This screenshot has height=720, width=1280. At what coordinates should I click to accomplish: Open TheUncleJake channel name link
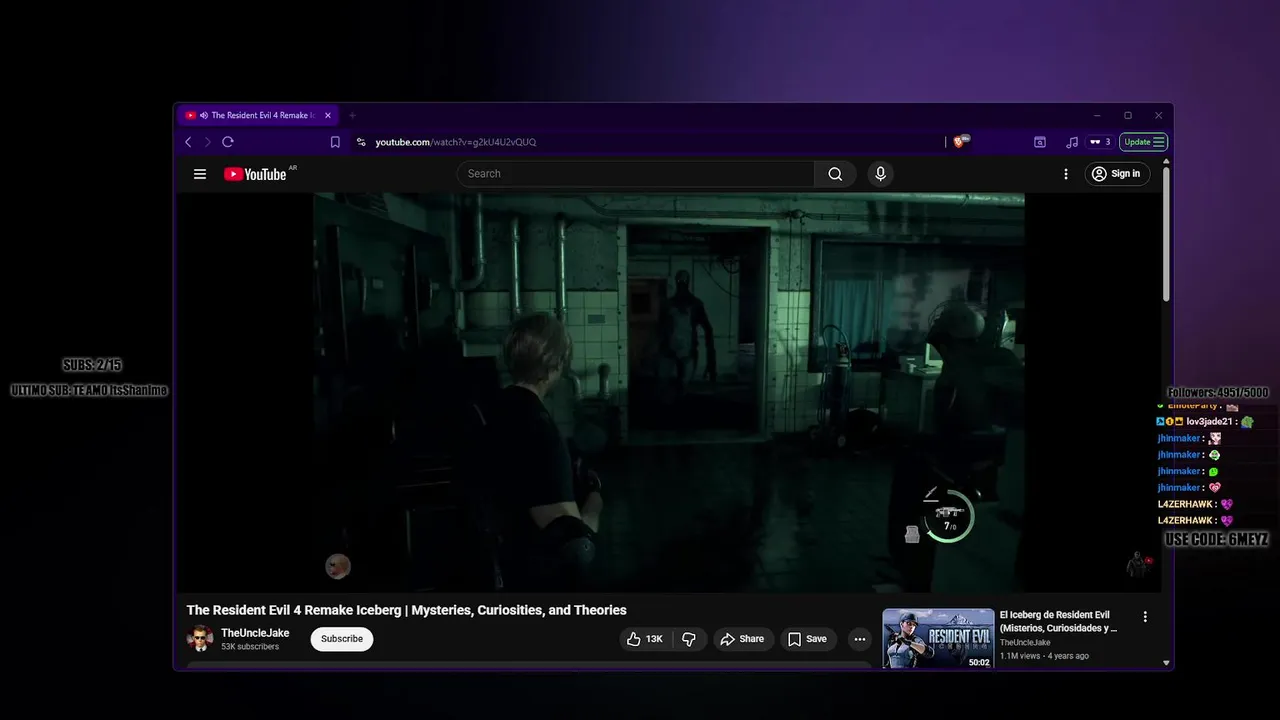pyautogui.click(x=255, y=633)
